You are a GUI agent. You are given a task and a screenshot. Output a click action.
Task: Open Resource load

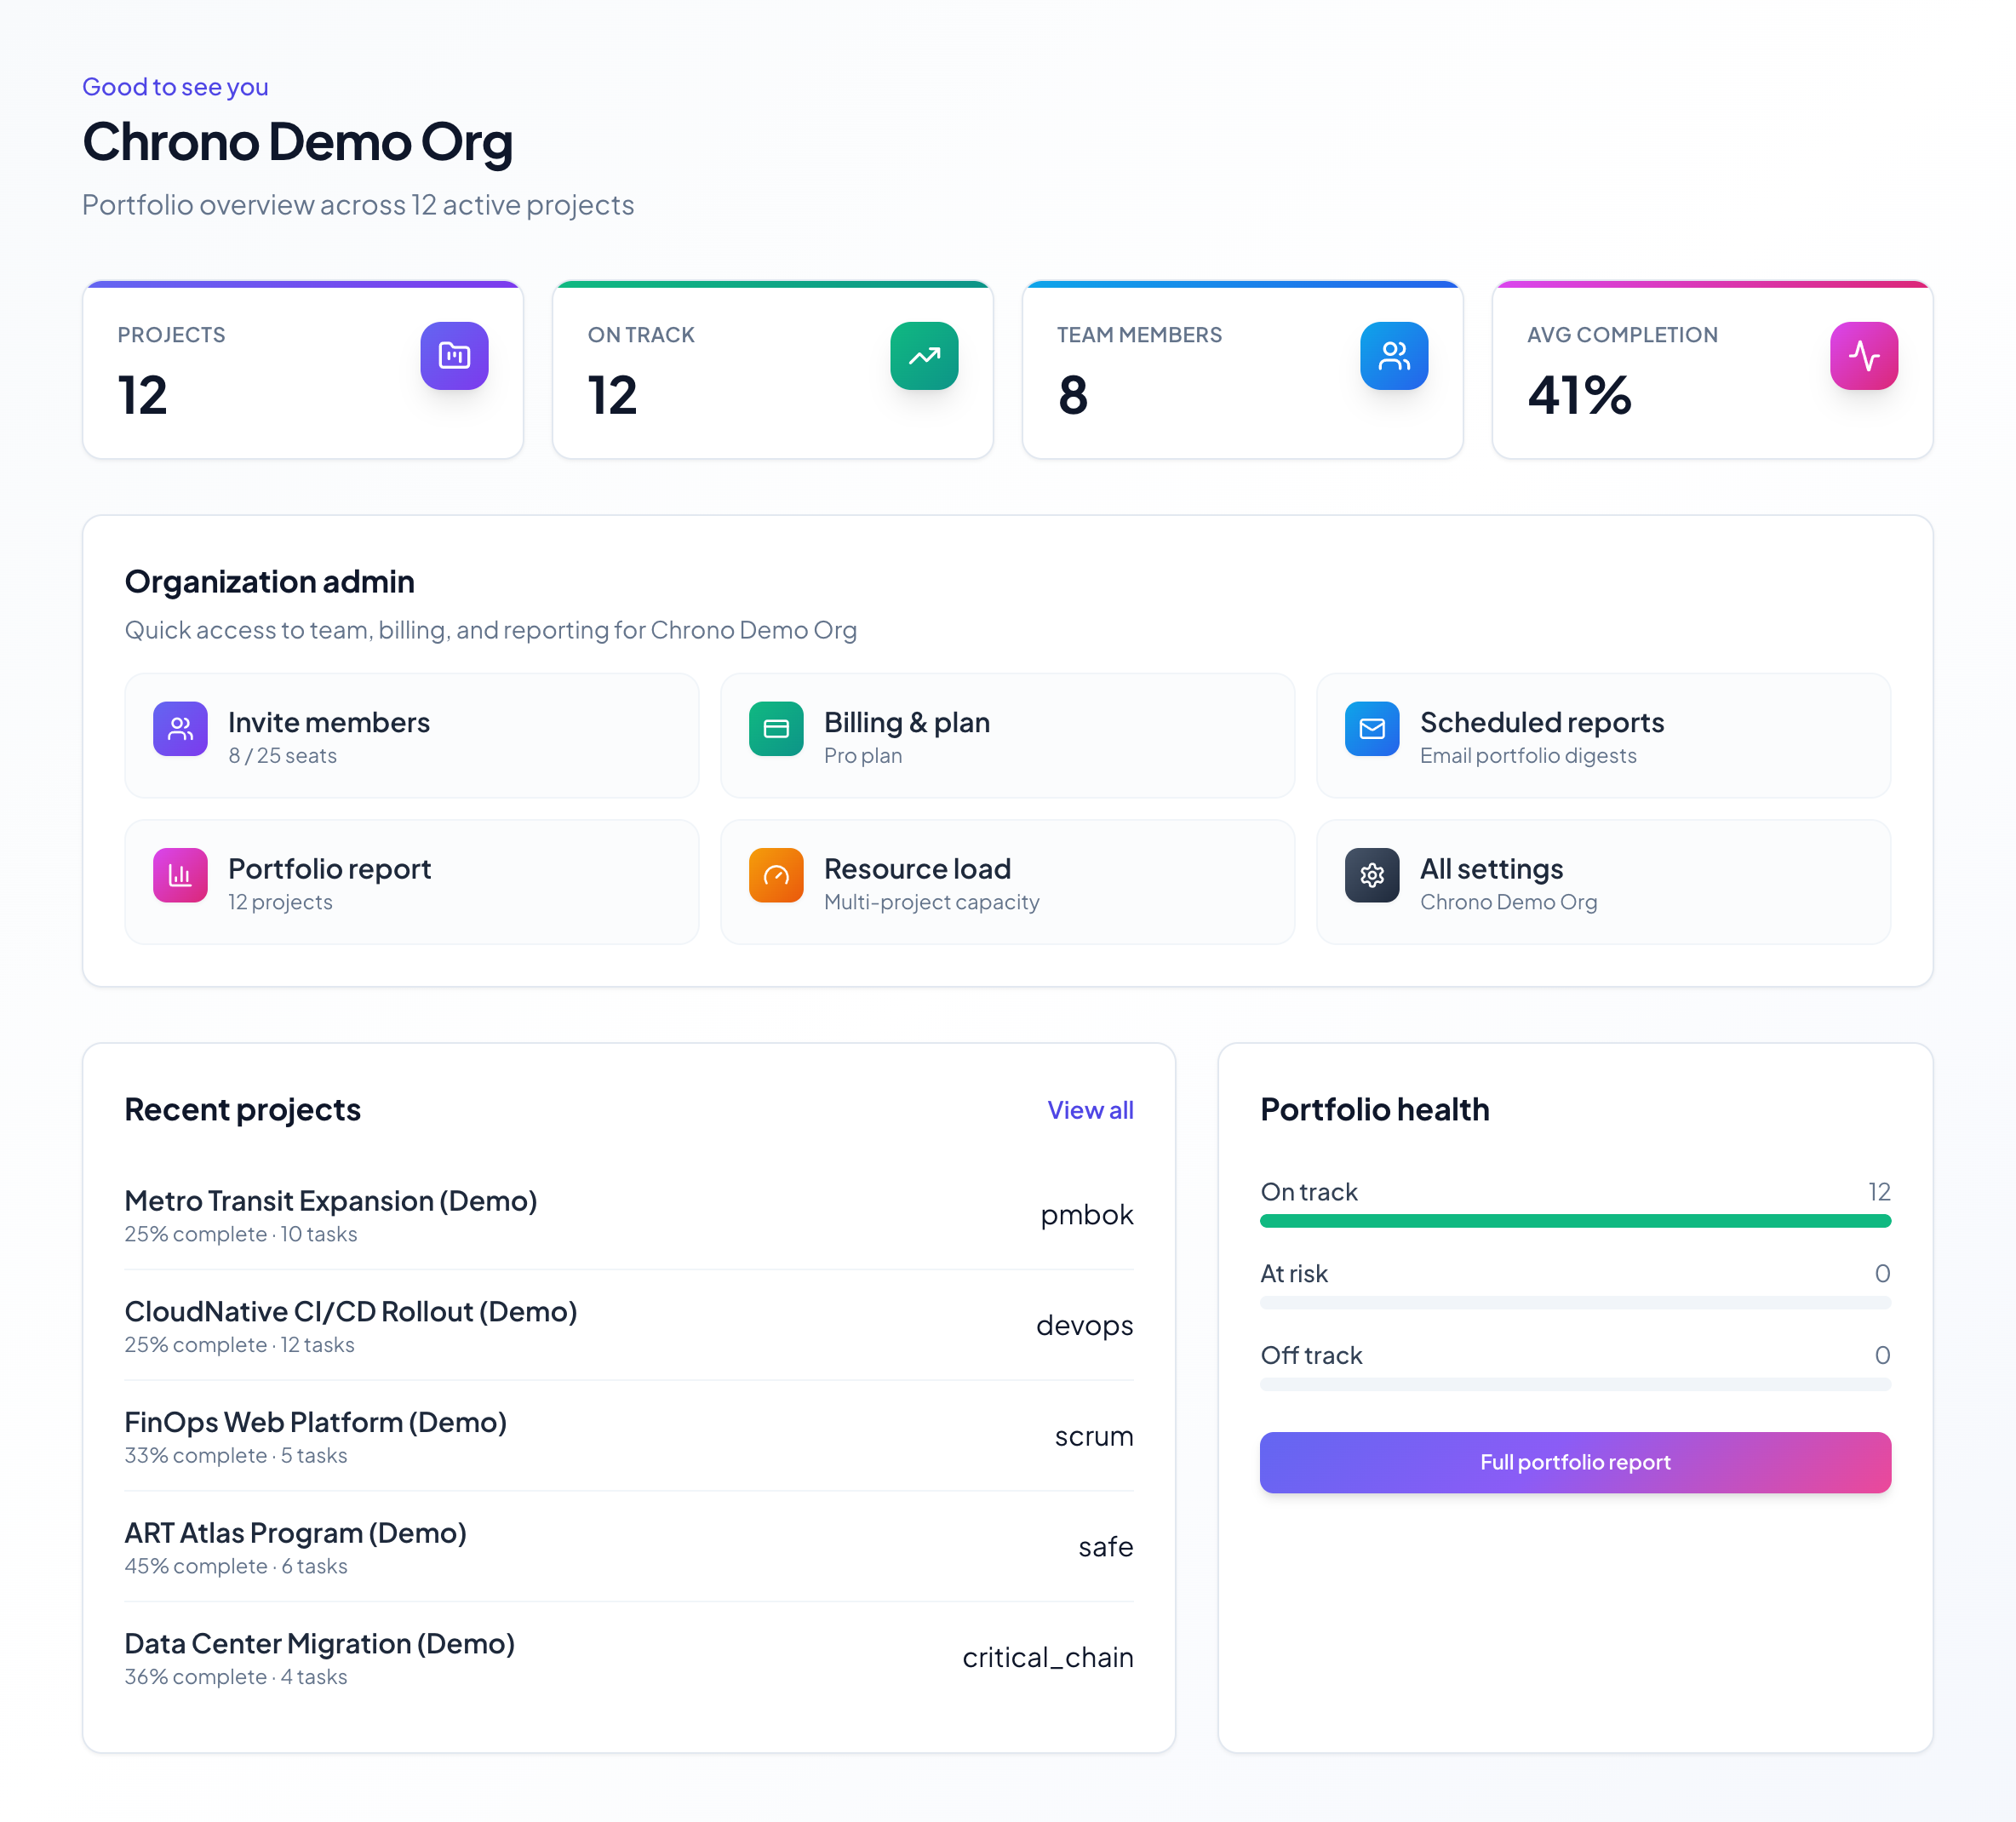[1007, 882]
